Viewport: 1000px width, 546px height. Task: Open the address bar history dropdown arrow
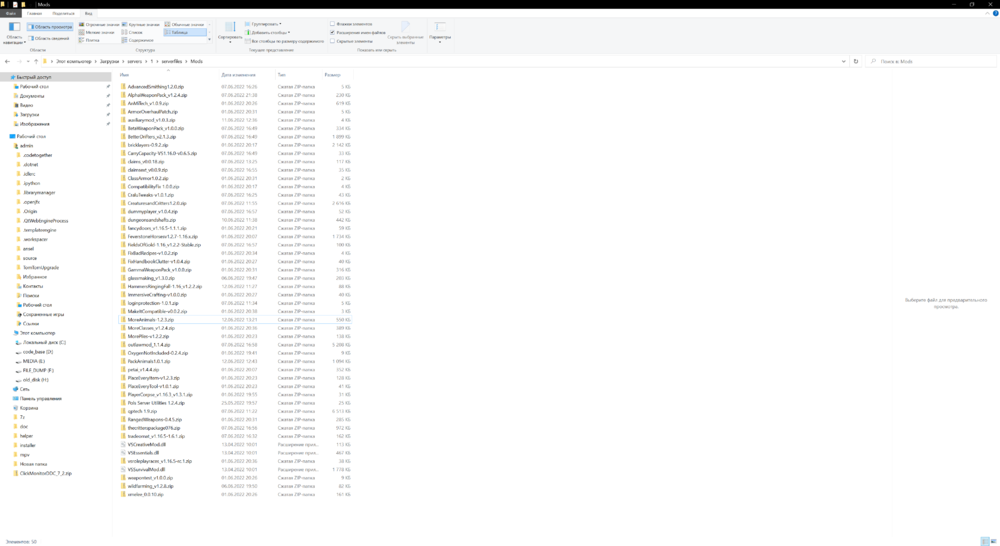[843, 61]
